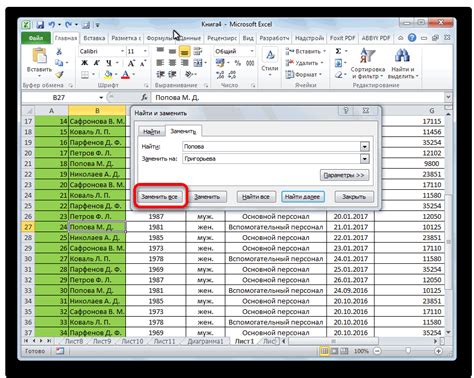This screenshot has width=474, height=378.
Task: Toggle Bold formatting (Ж)
Action: pos(85,63)
